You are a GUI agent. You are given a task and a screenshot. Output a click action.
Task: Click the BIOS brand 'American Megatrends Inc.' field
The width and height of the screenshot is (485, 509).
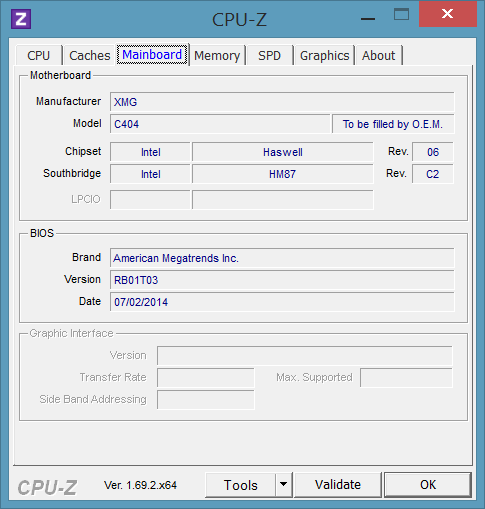pyautogui.click(x=282, y=258)
